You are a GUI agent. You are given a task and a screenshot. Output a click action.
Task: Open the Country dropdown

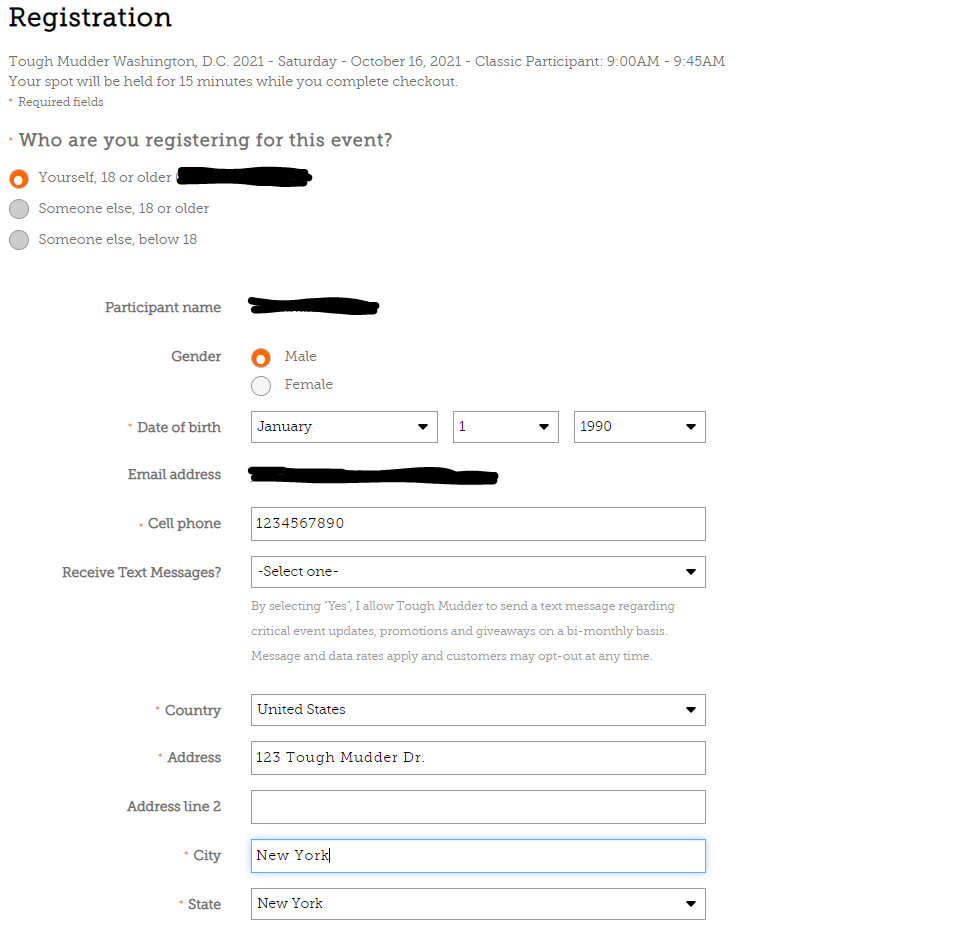click(x=478, y=710)
